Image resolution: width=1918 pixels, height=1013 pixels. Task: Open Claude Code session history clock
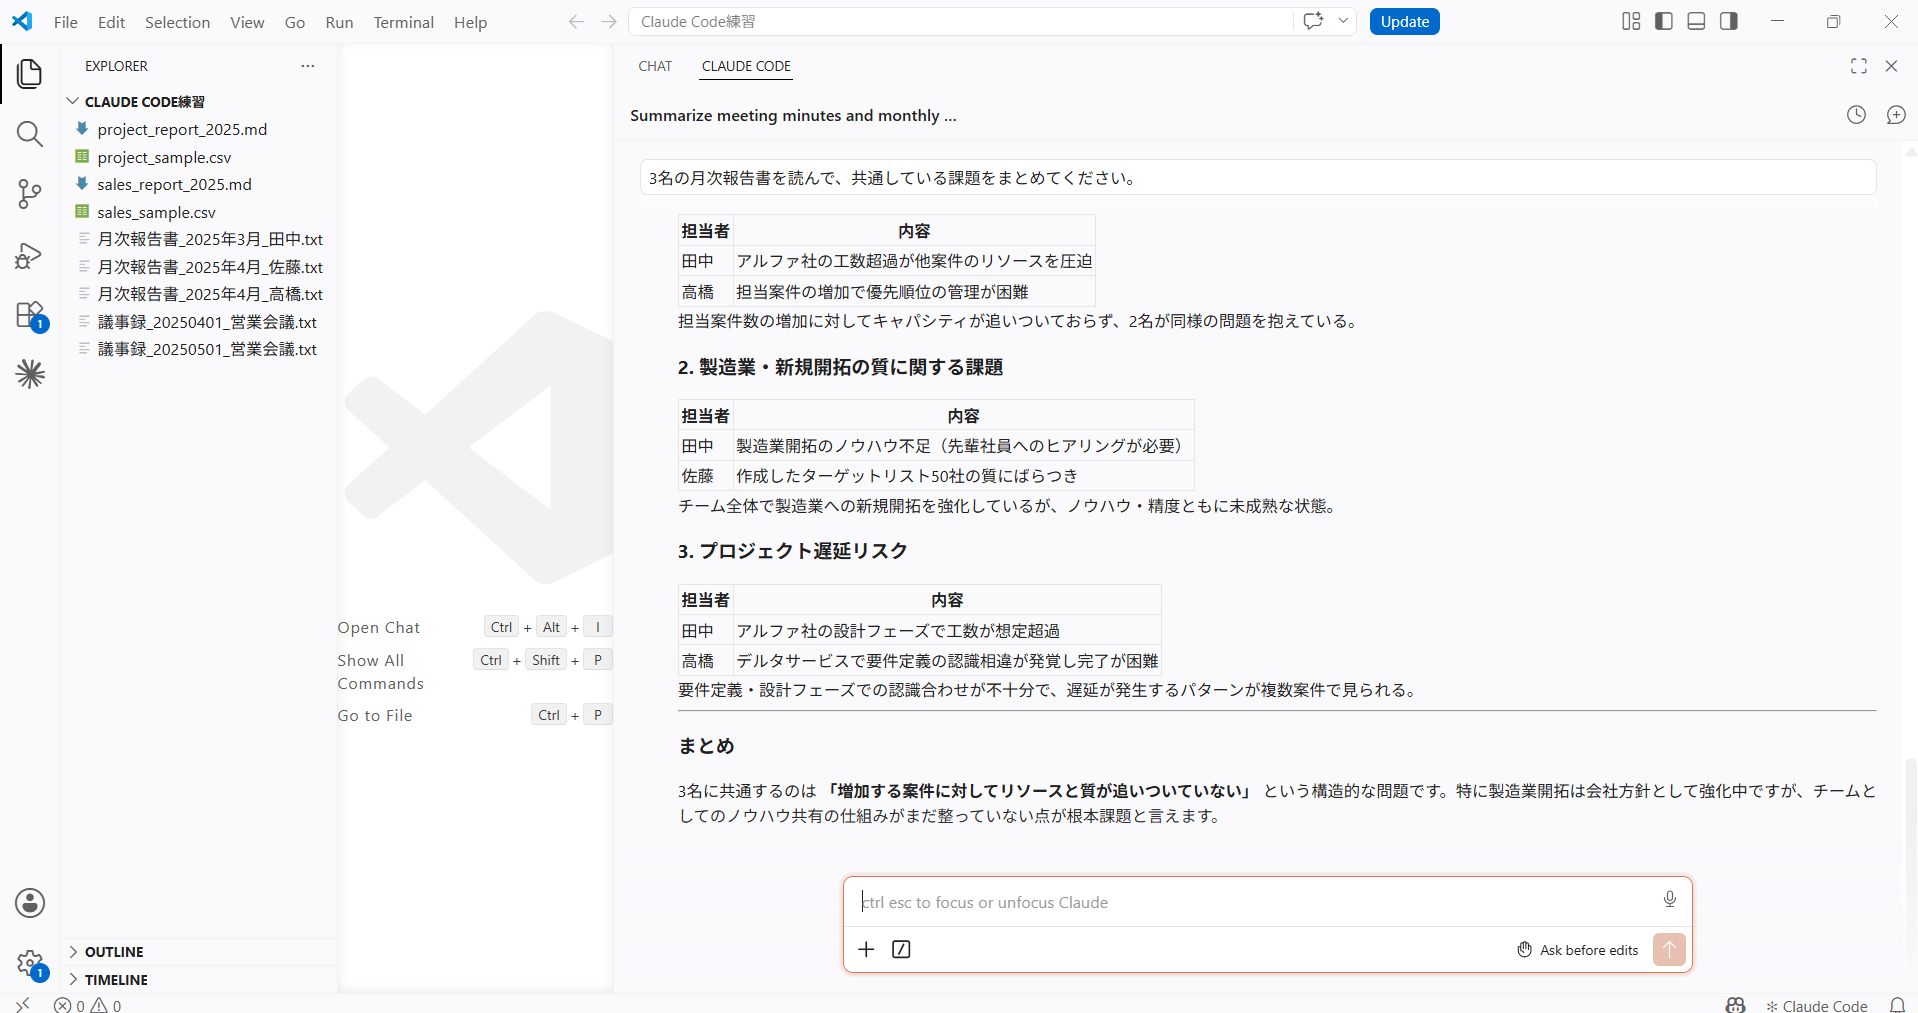click(x=1856, y=115)
